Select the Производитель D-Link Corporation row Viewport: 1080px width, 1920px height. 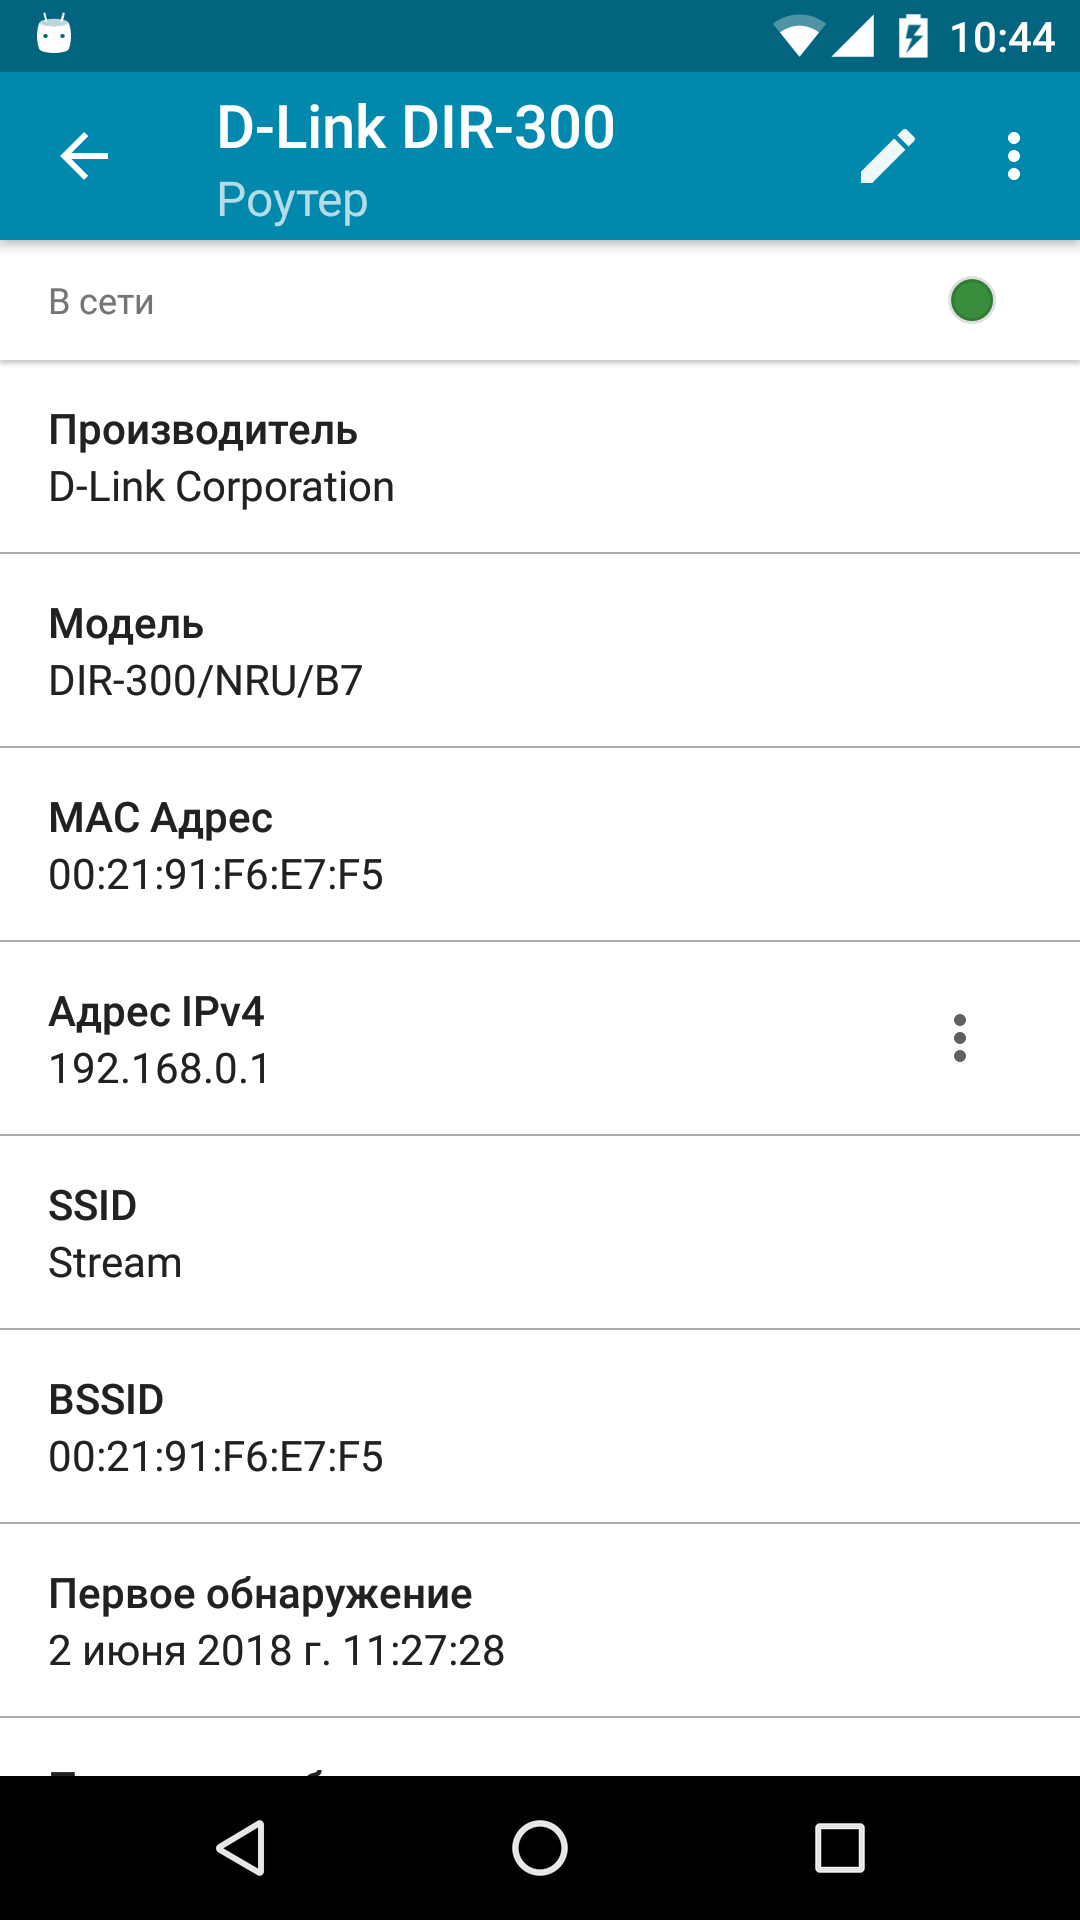[x=540, y=458]
